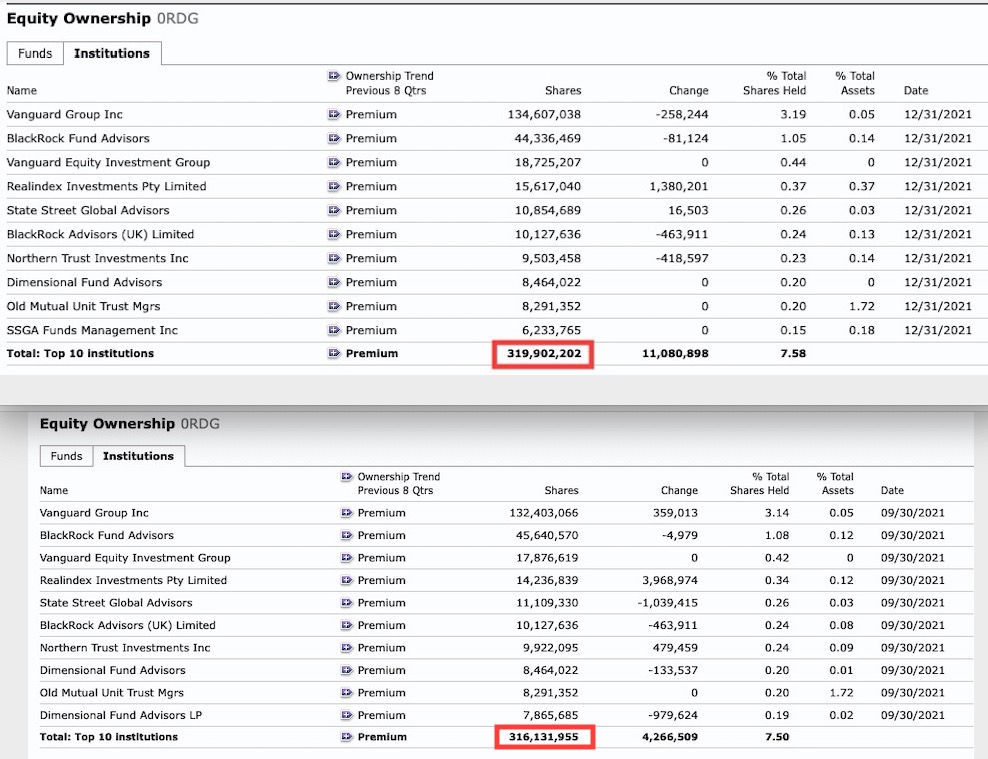Switch to Funds tab in top panel
Viewport: 988px width, 759px height.
[x=35, y=54]
